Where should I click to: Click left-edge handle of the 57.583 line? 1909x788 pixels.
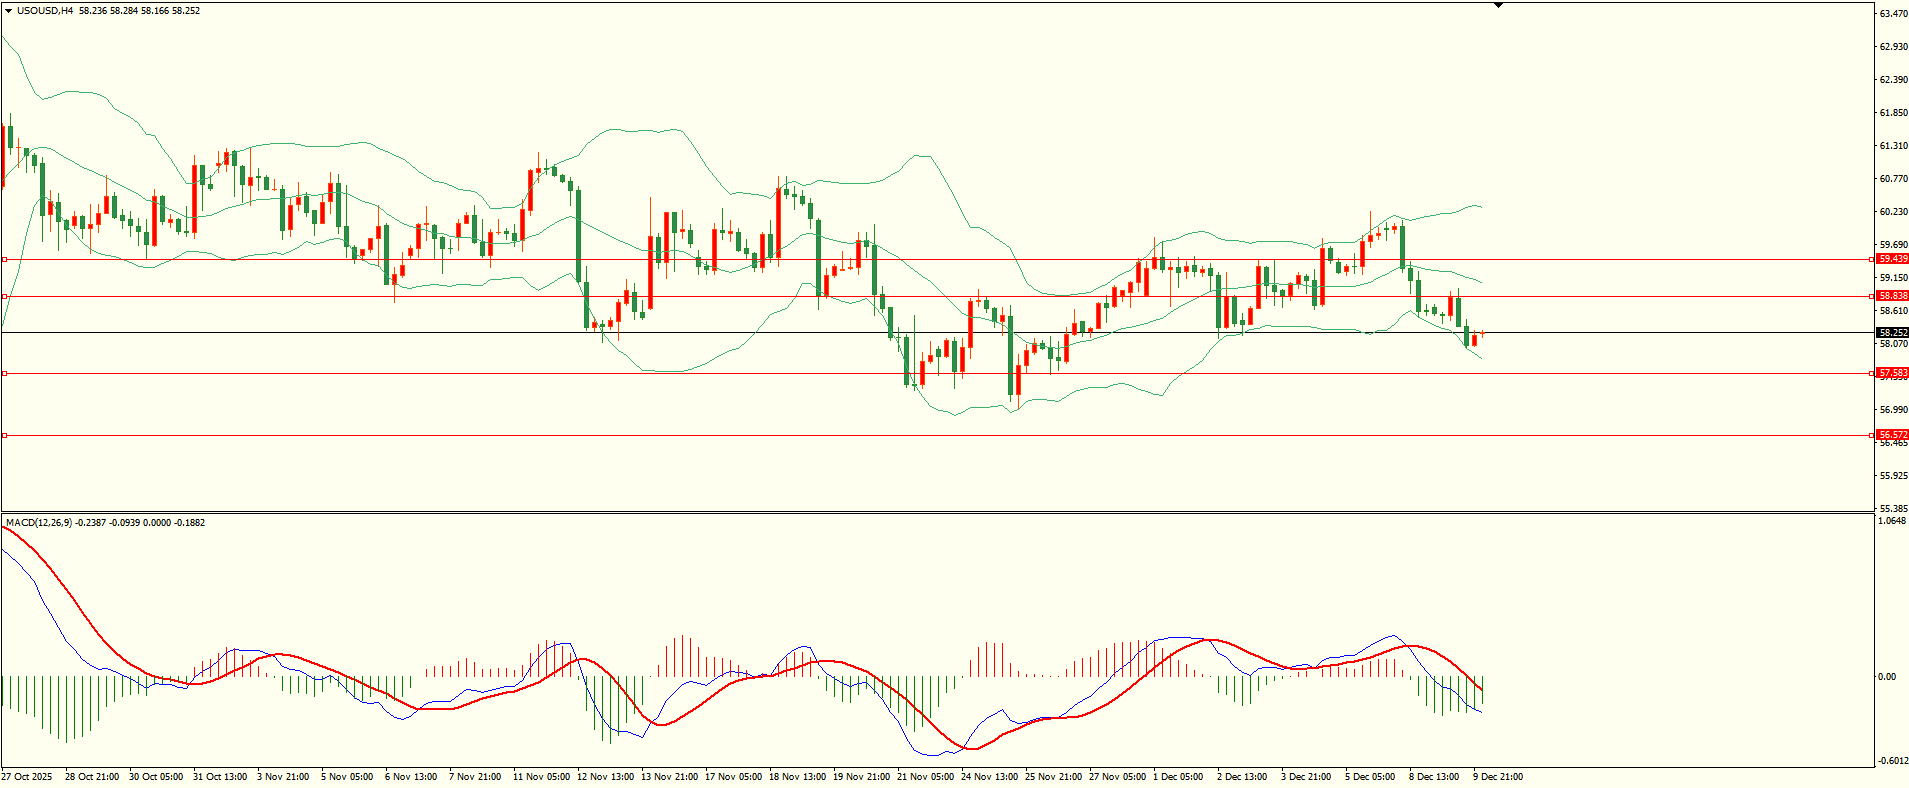click(x=5, y=373)
